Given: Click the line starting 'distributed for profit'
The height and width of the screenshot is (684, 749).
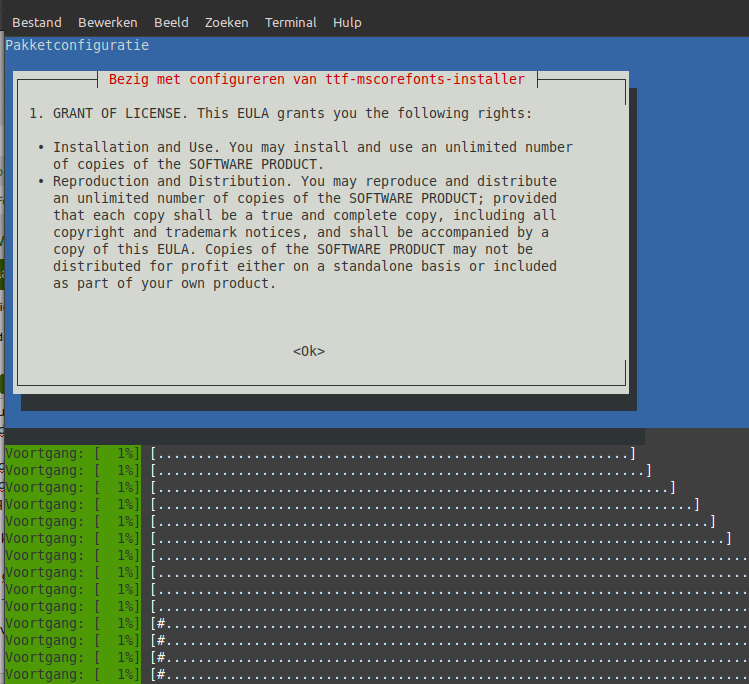Looking at the screenshot, I should 305,266.
